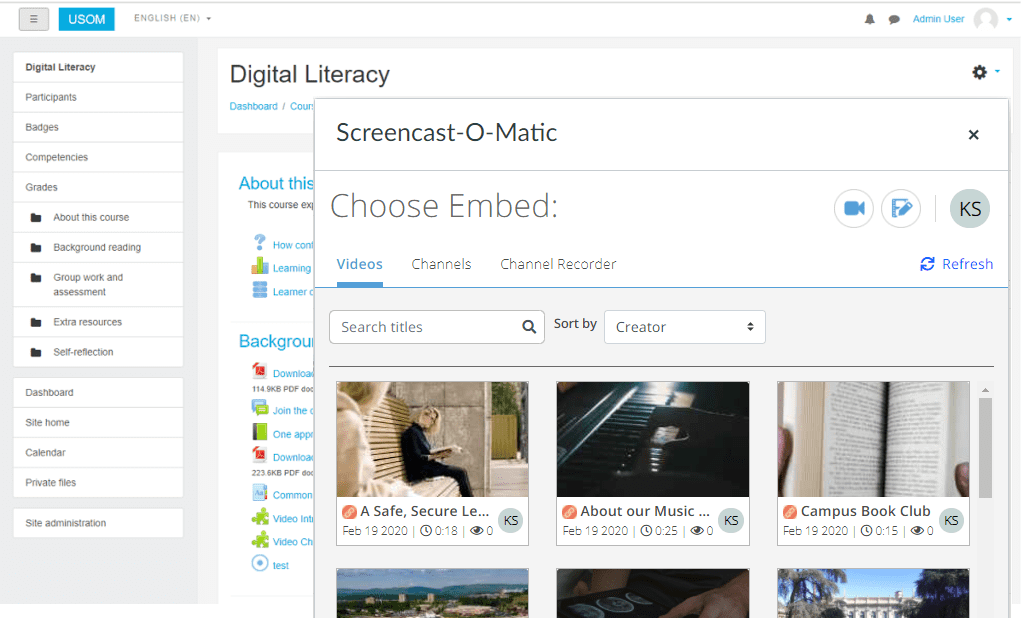
Task: Click the search magnifier icon
Action: pos(529,327)
